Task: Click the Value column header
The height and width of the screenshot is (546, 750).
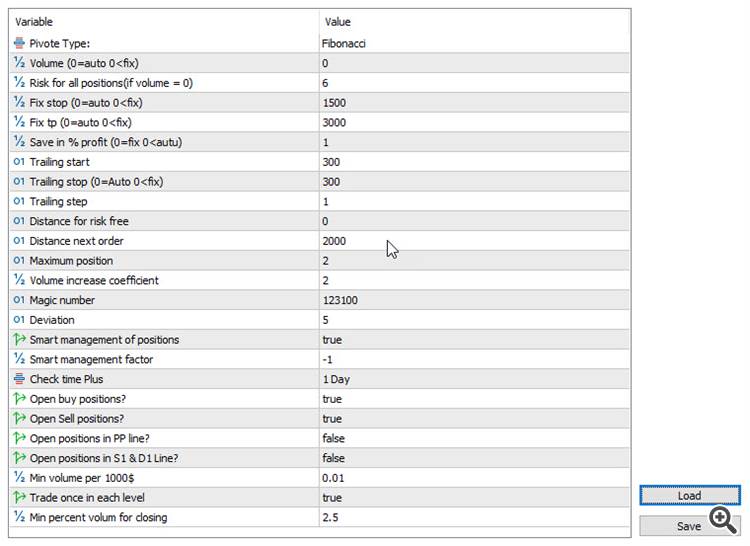Action: pos(338,22)
